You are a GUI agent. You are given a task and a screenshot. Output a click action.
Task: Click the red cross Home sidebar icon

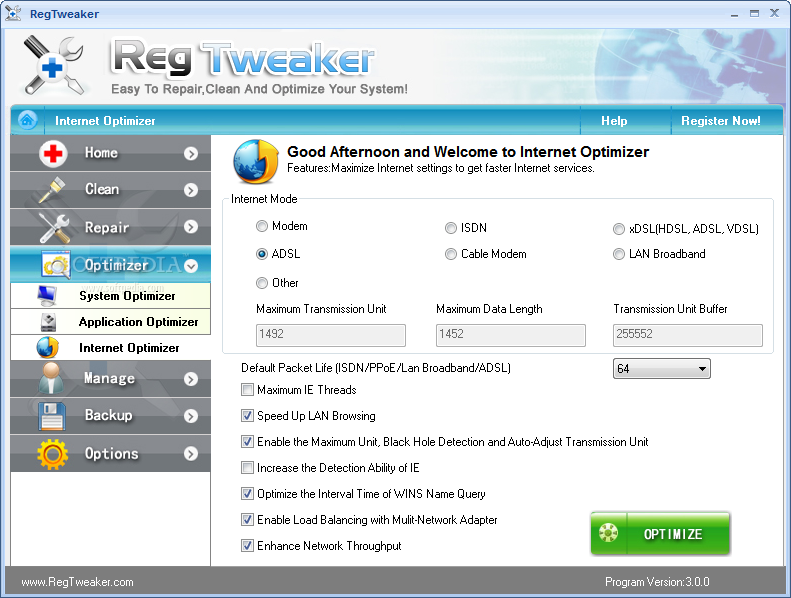pyautogui.click(x=53, y=153)
